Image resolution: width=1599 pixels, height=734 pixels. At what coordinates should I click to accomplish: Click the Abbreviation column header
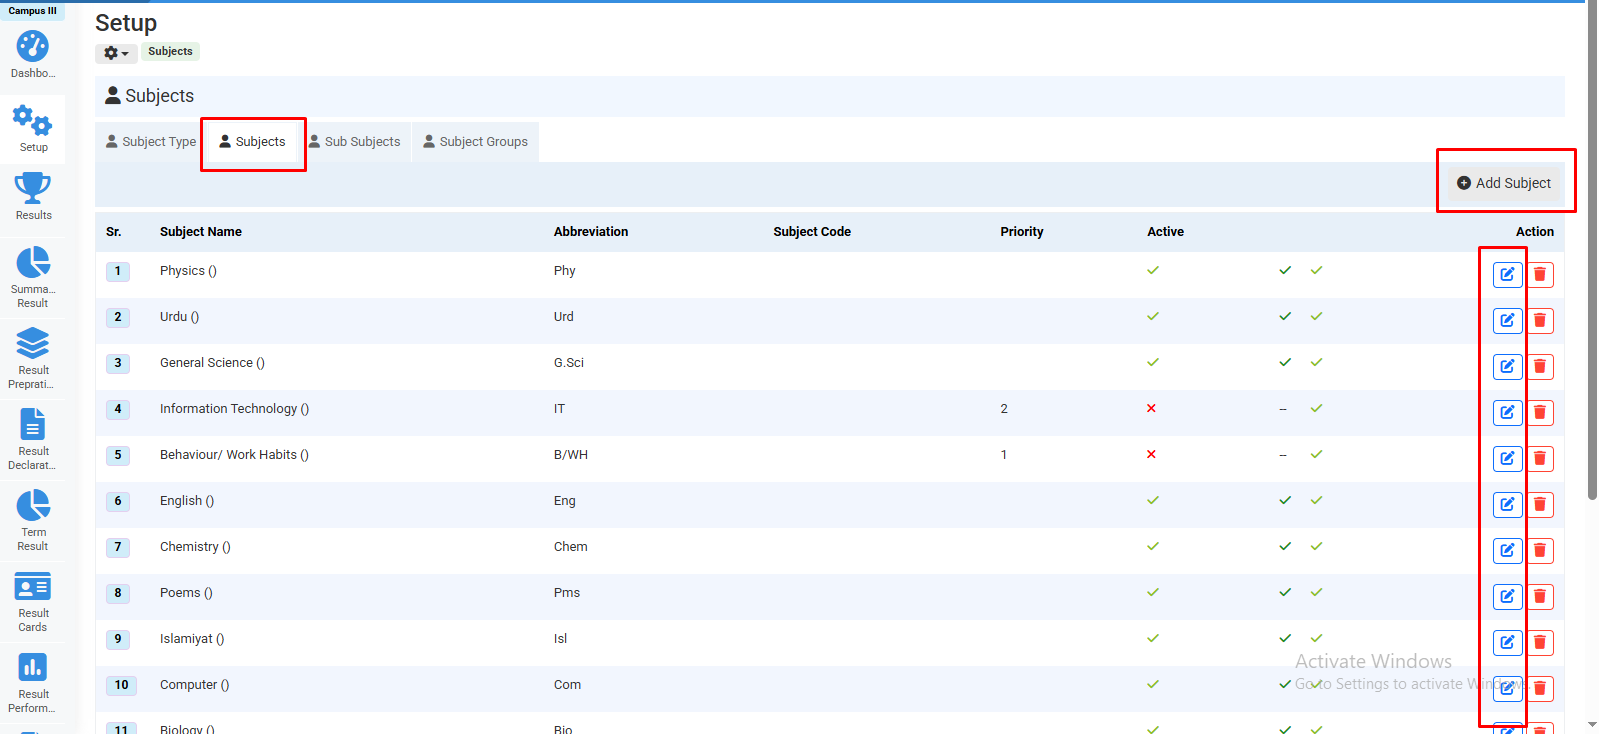click(591, 231)
